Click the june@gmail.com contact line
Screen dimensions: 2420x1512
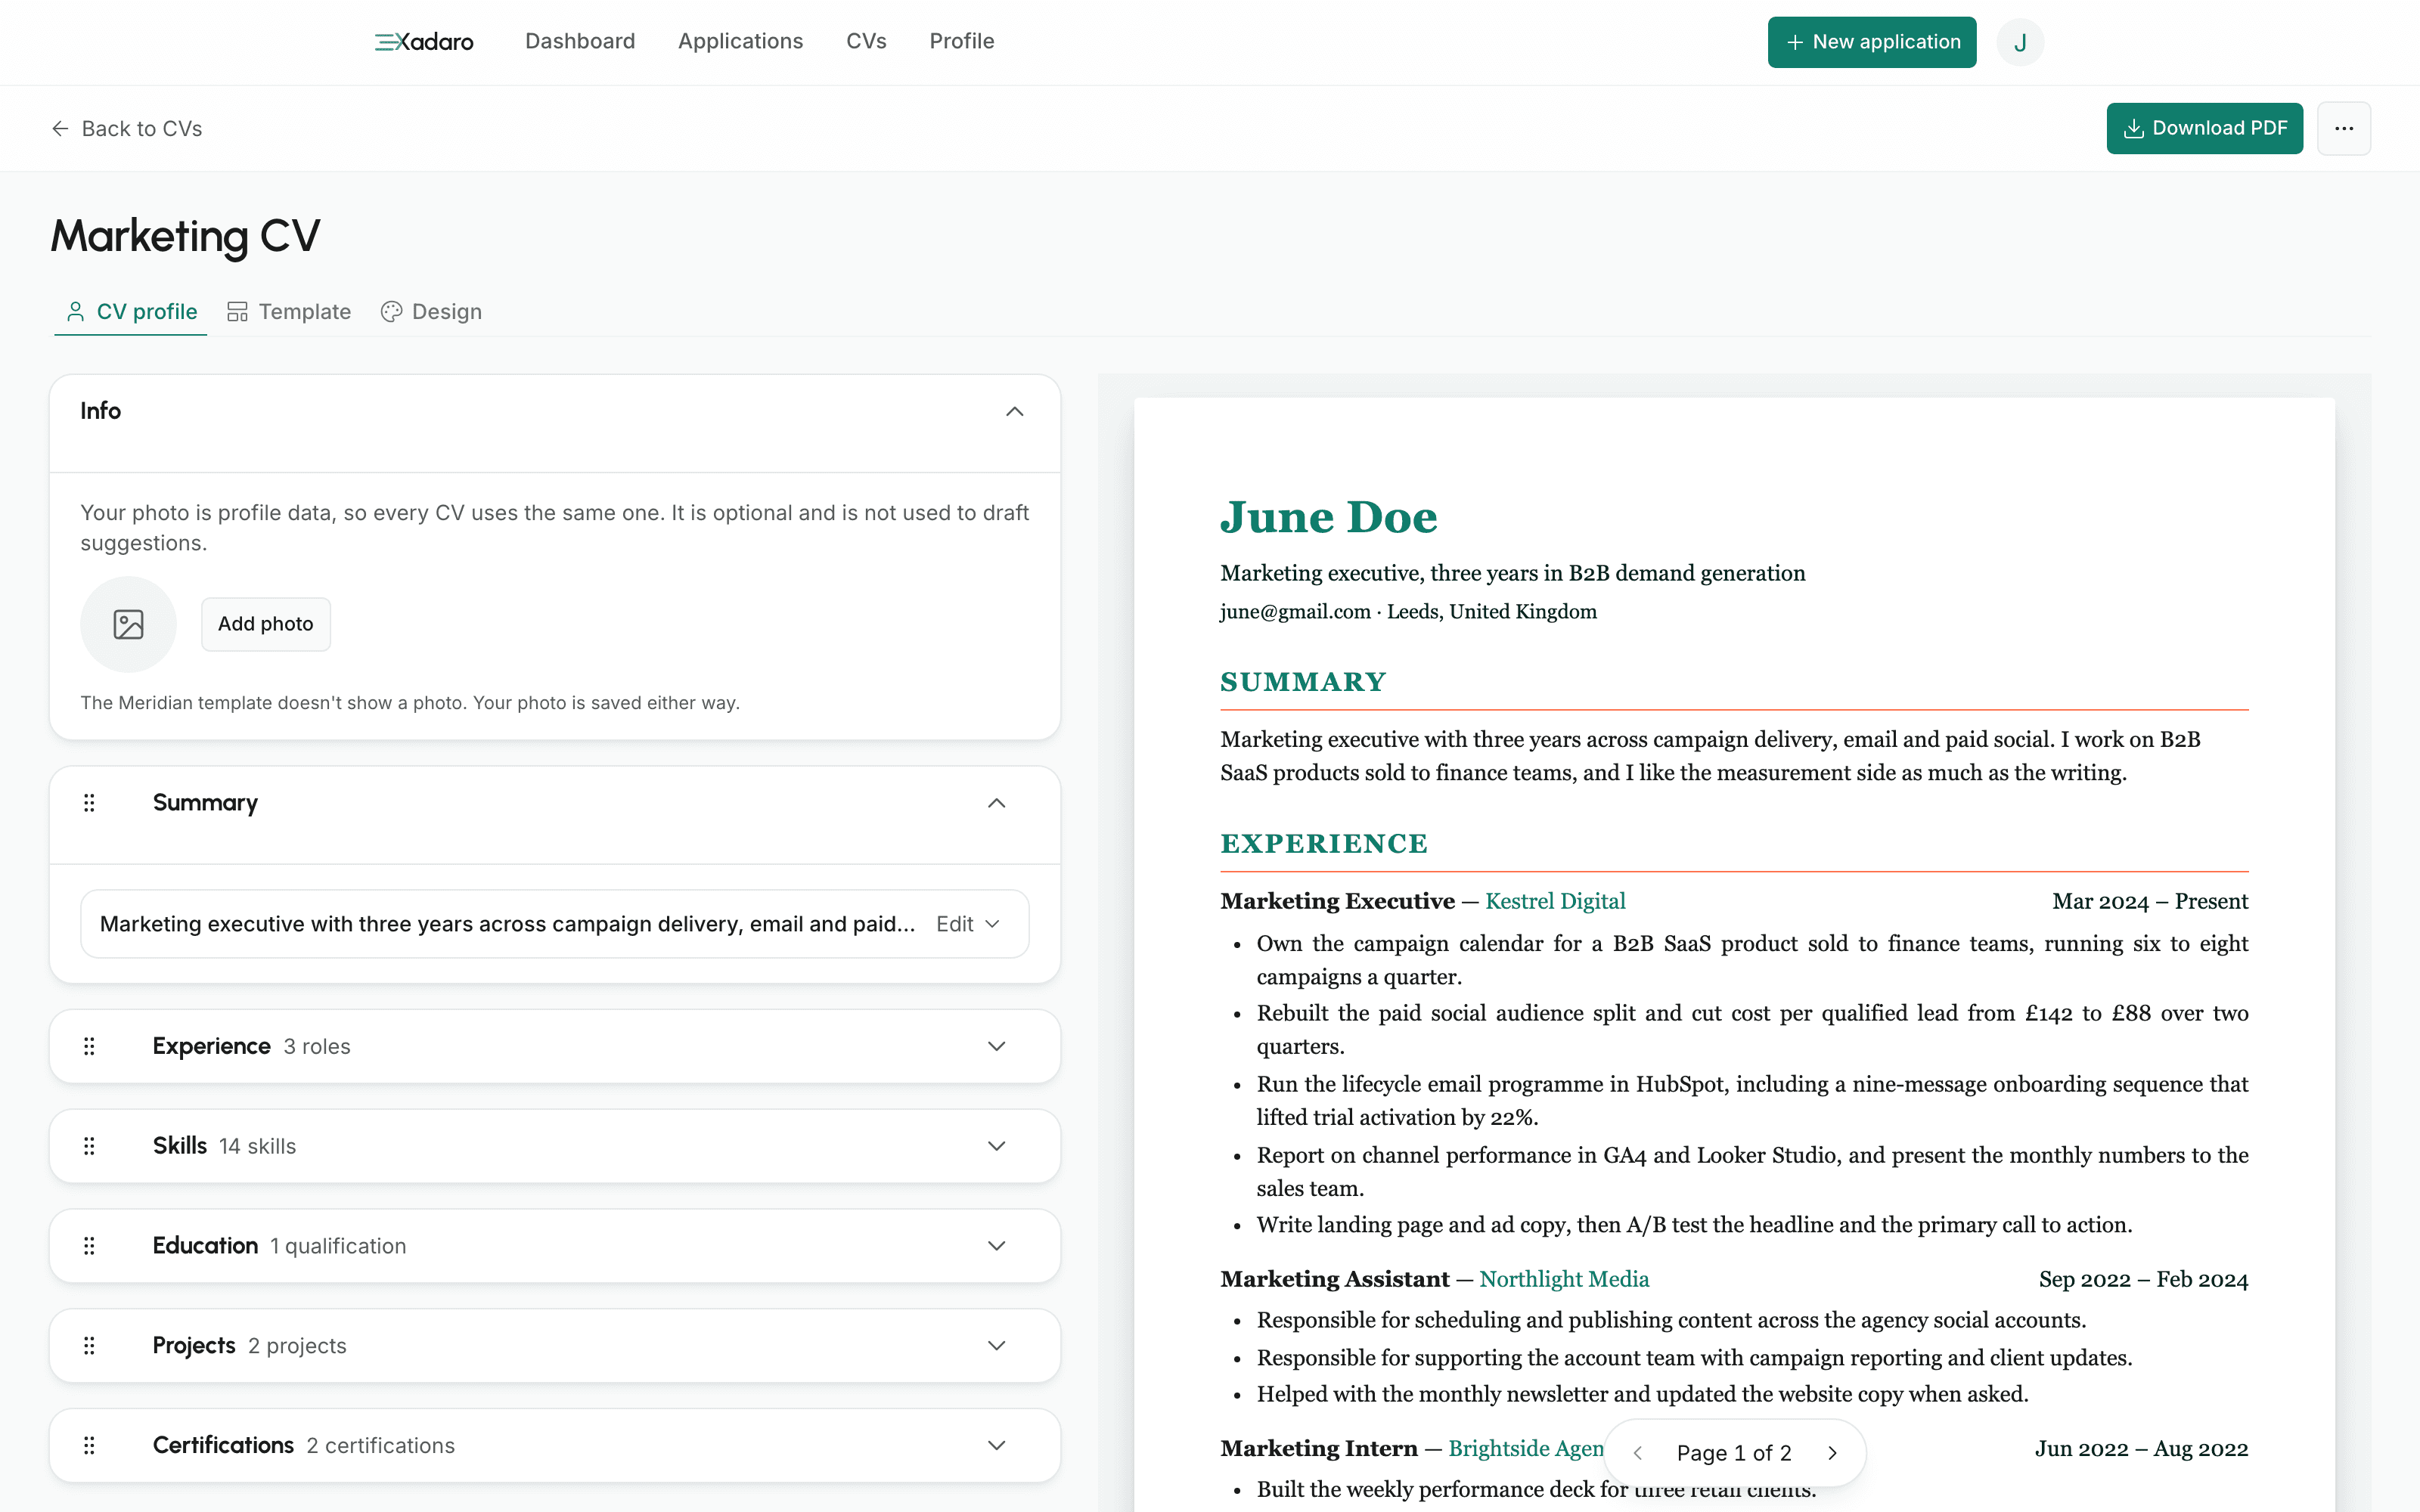click(x=1408, y=611)
